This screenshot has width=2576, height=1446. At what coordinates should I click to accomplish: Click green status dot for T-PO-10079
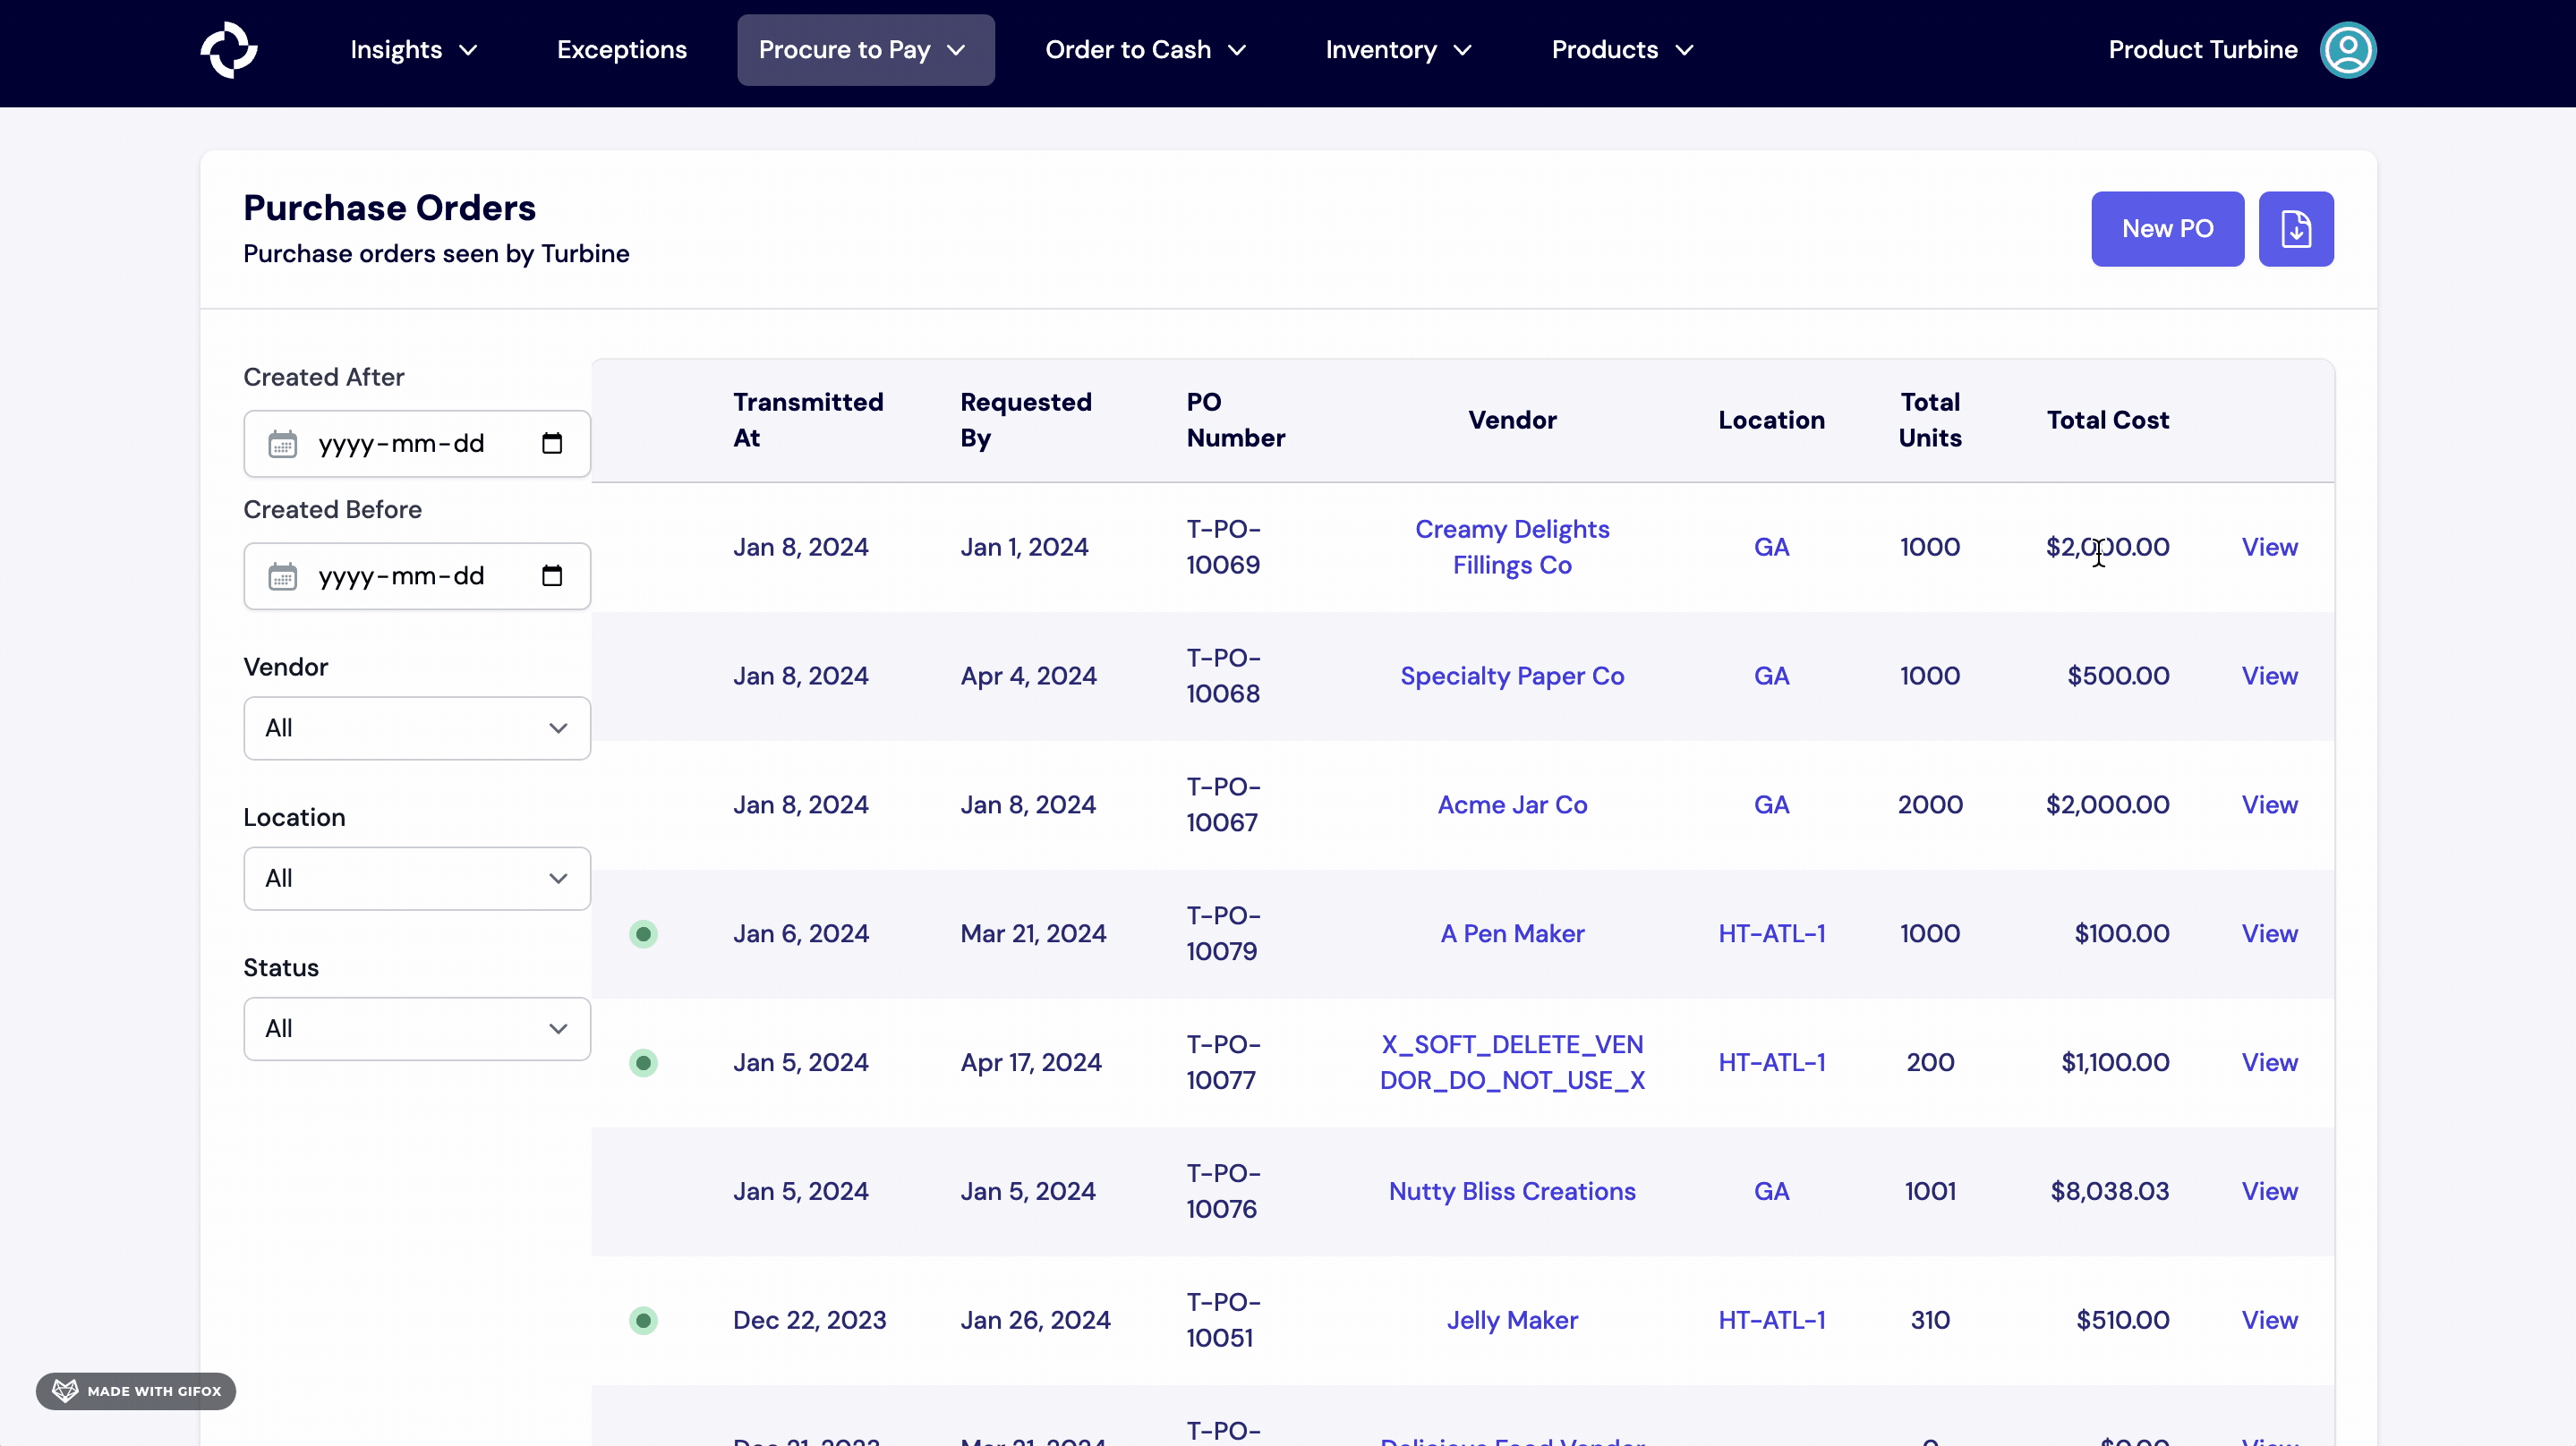tap(643, 934)
